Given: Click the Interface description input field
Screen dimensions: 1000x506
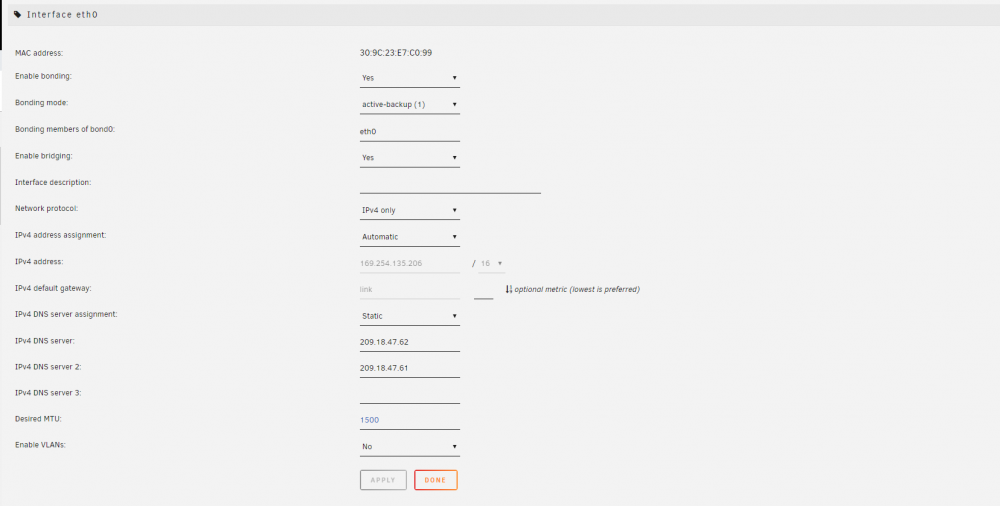Looking at the screenshot, I should (450, 184).
